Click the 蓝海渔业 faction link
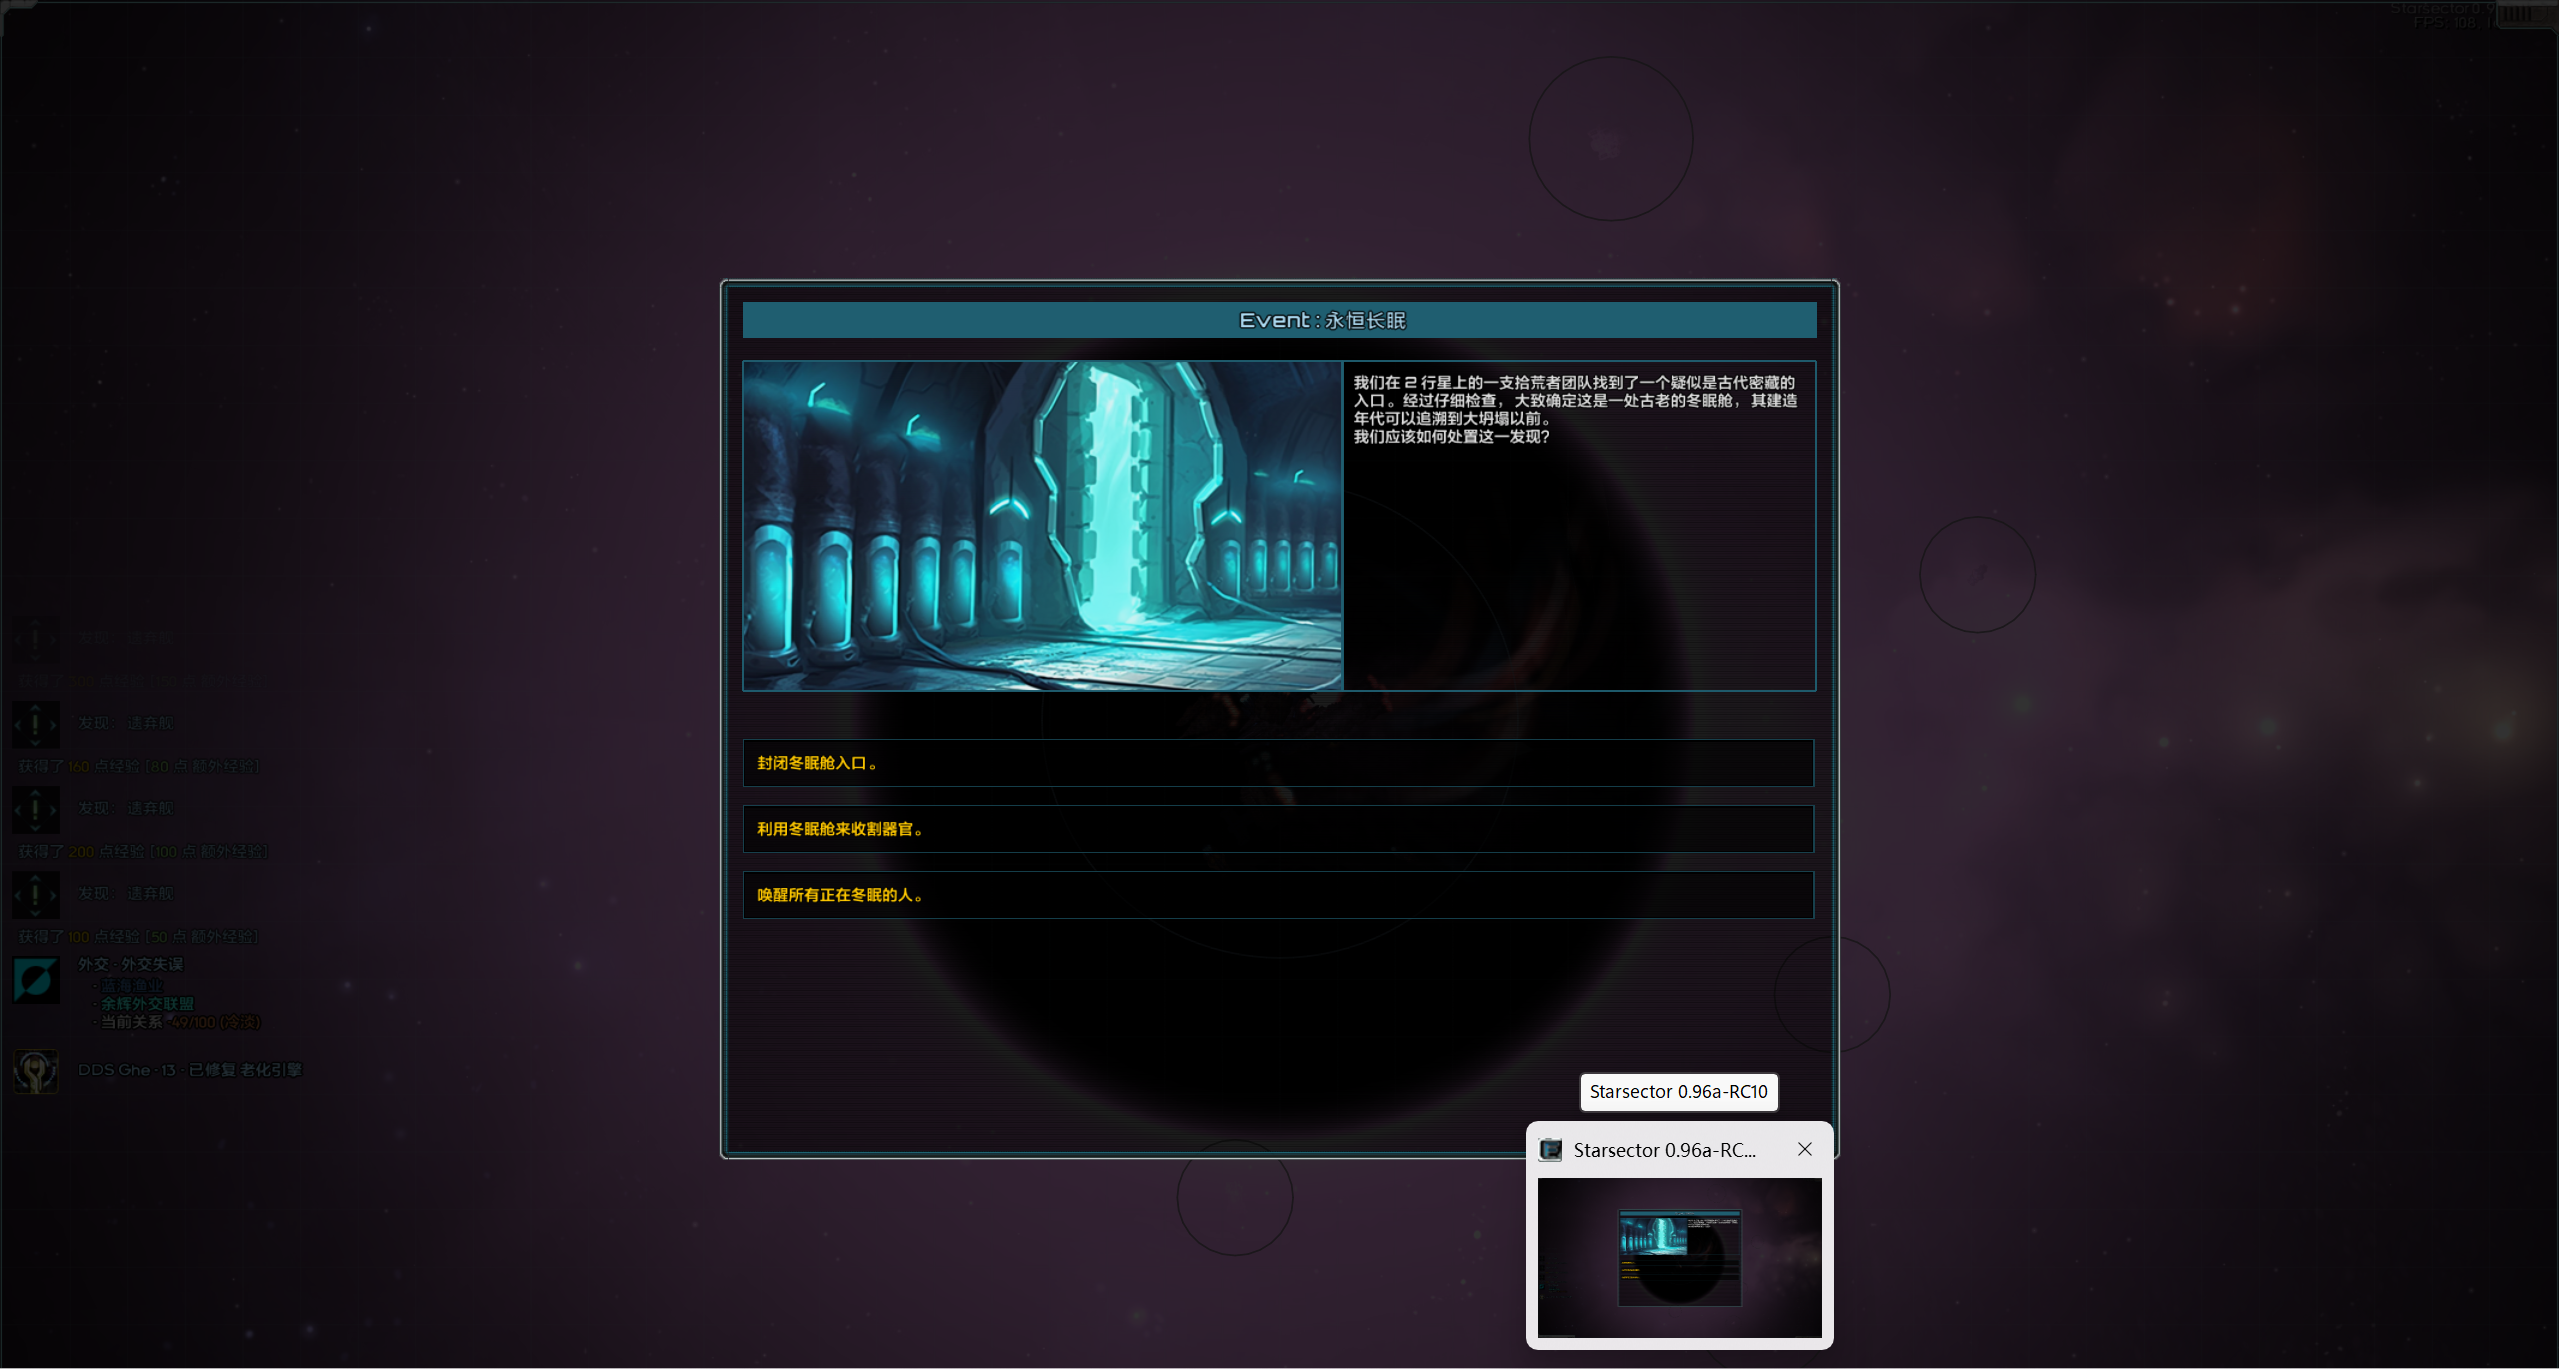Screen dimensions: 2559x1369 click(131, 985)
